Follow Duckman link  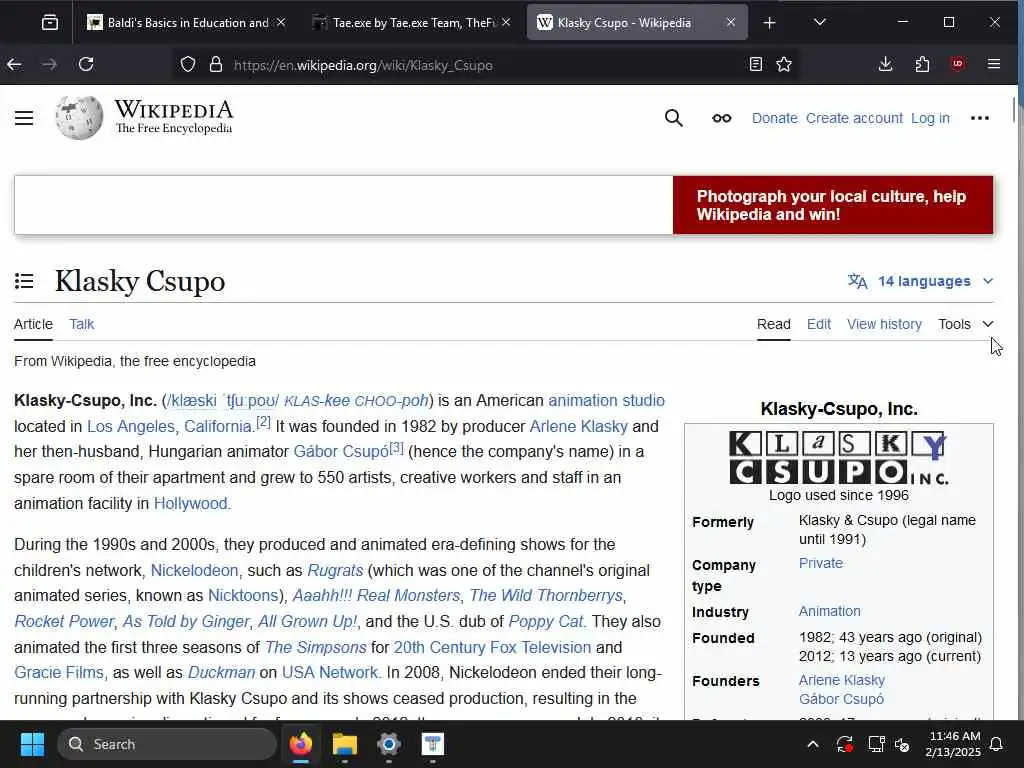click(221, 673)
